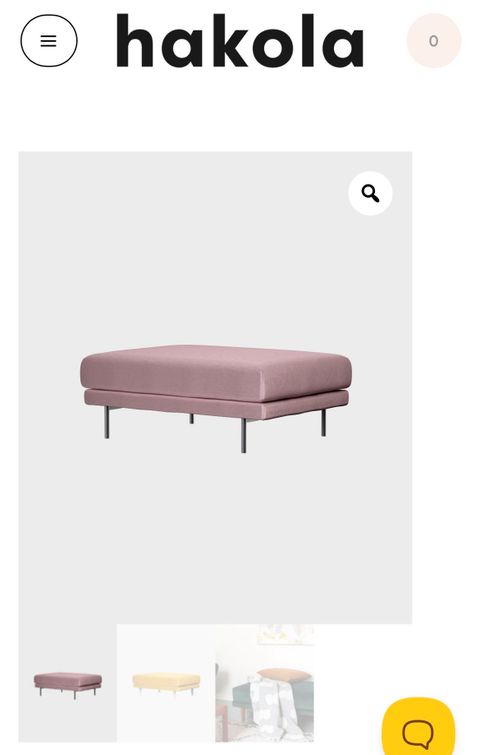The width and height of the screenshot is (480, 755).
Task: Open the cart showing 0 items
Action: [434, 40]
